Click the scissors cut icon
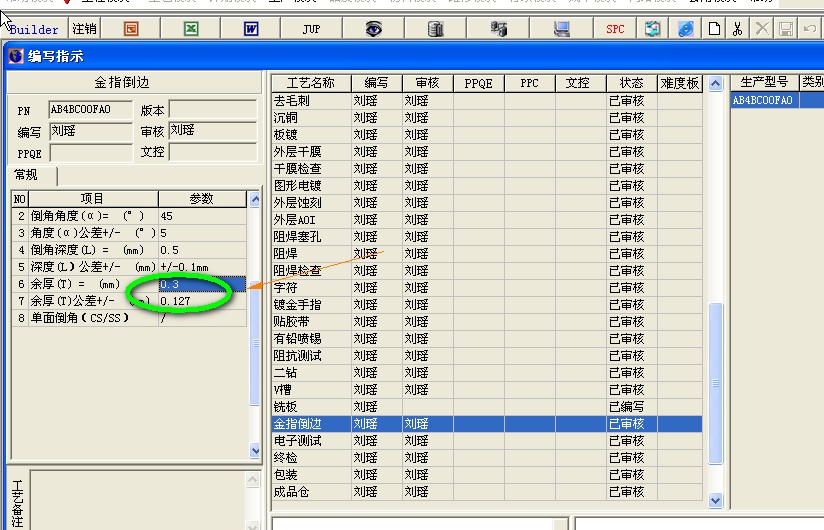Screen dimensions: 824x530 [738, 29]
